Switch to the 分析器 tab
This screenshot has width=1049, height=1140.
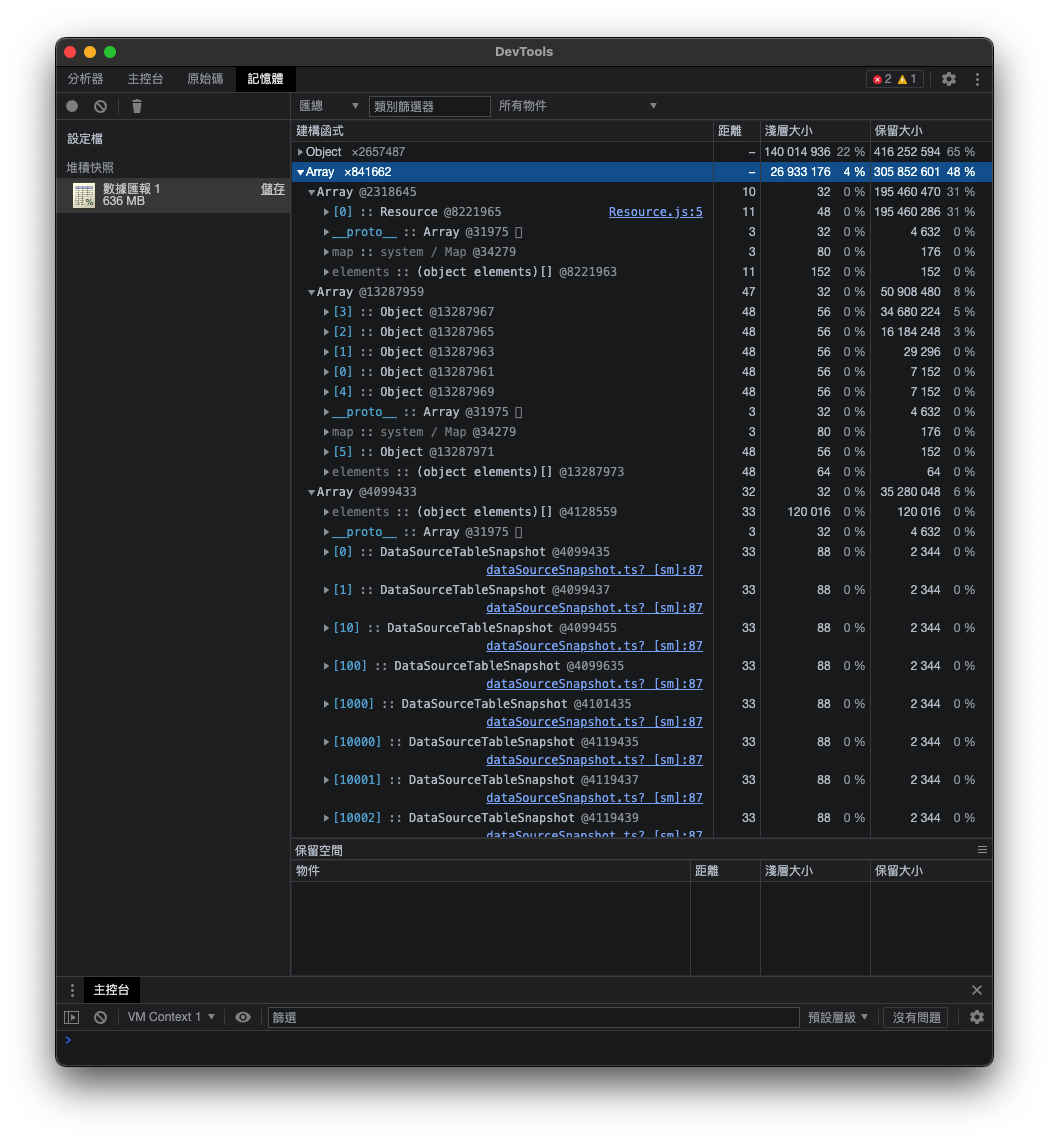click(86, 79)
